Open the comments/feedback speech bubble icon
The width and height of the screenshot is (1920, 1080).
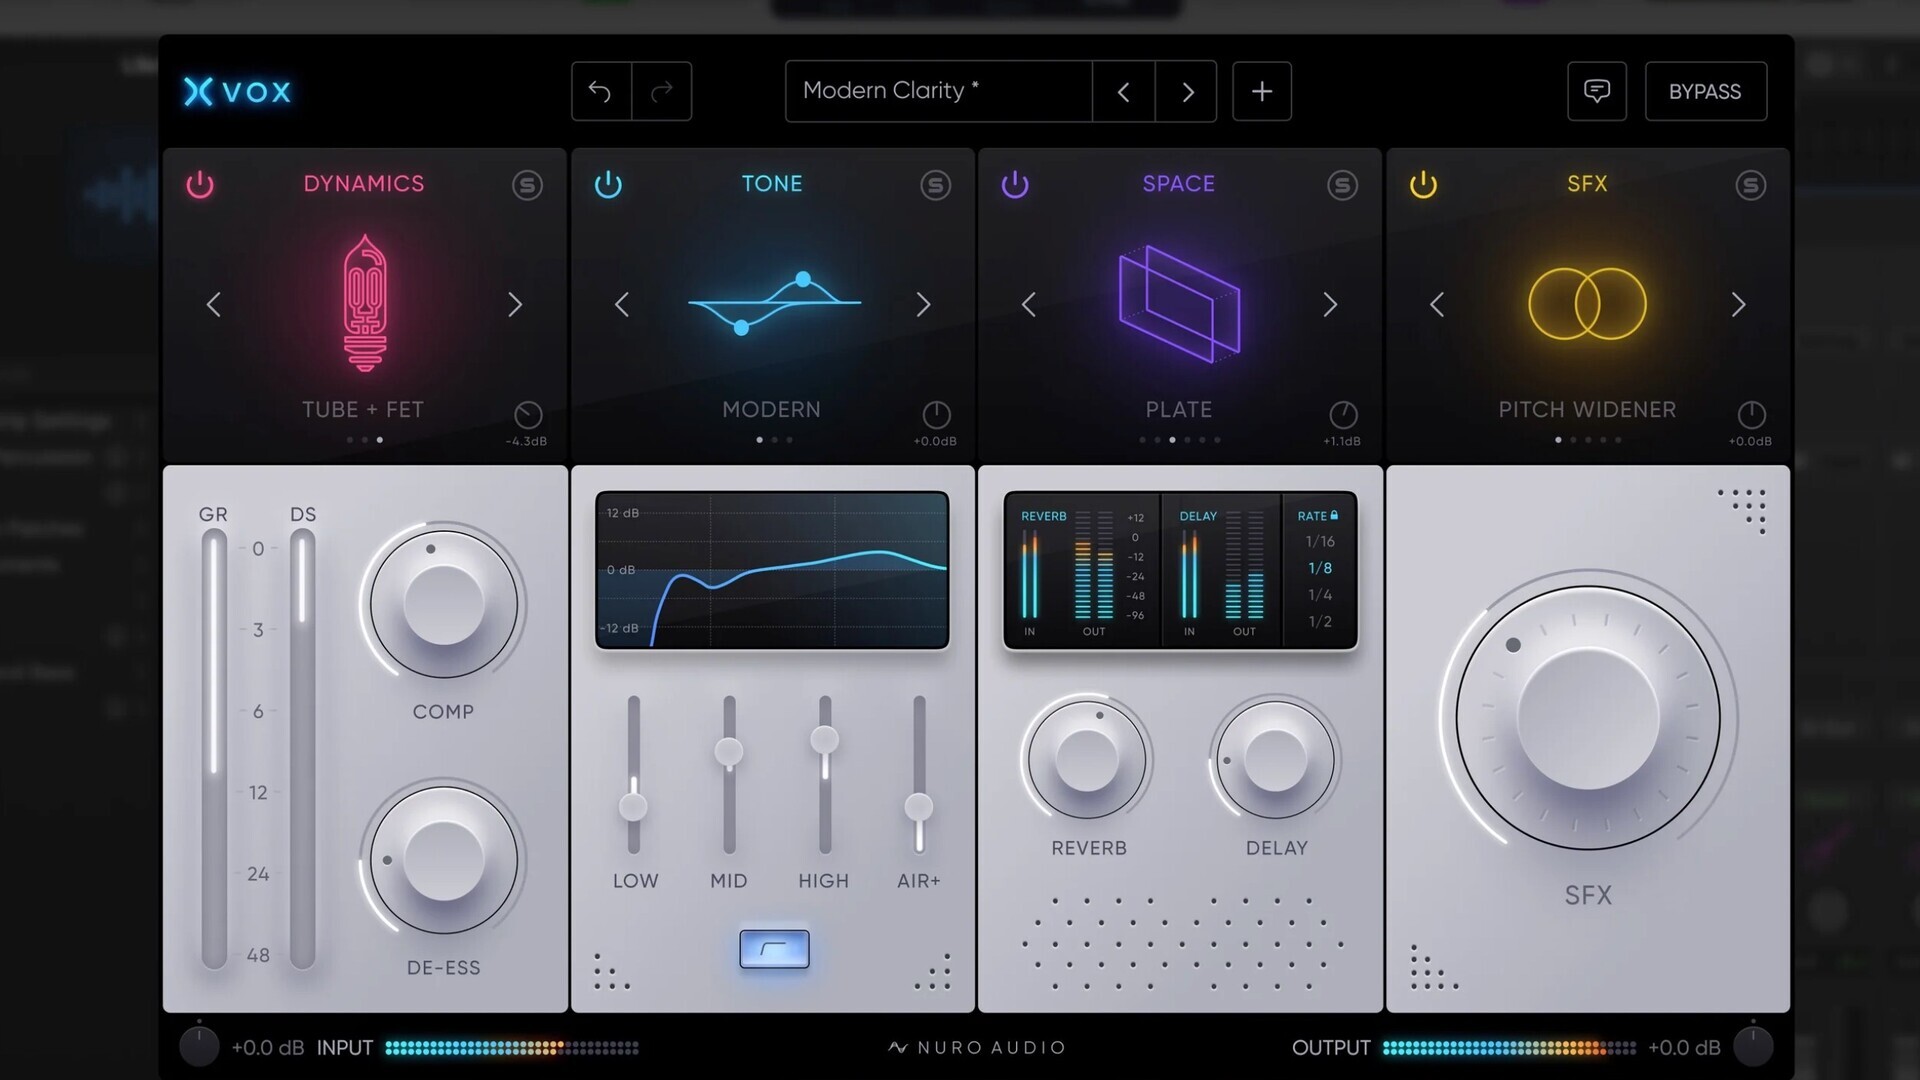pyautogui.click(x=1597, y=91)
